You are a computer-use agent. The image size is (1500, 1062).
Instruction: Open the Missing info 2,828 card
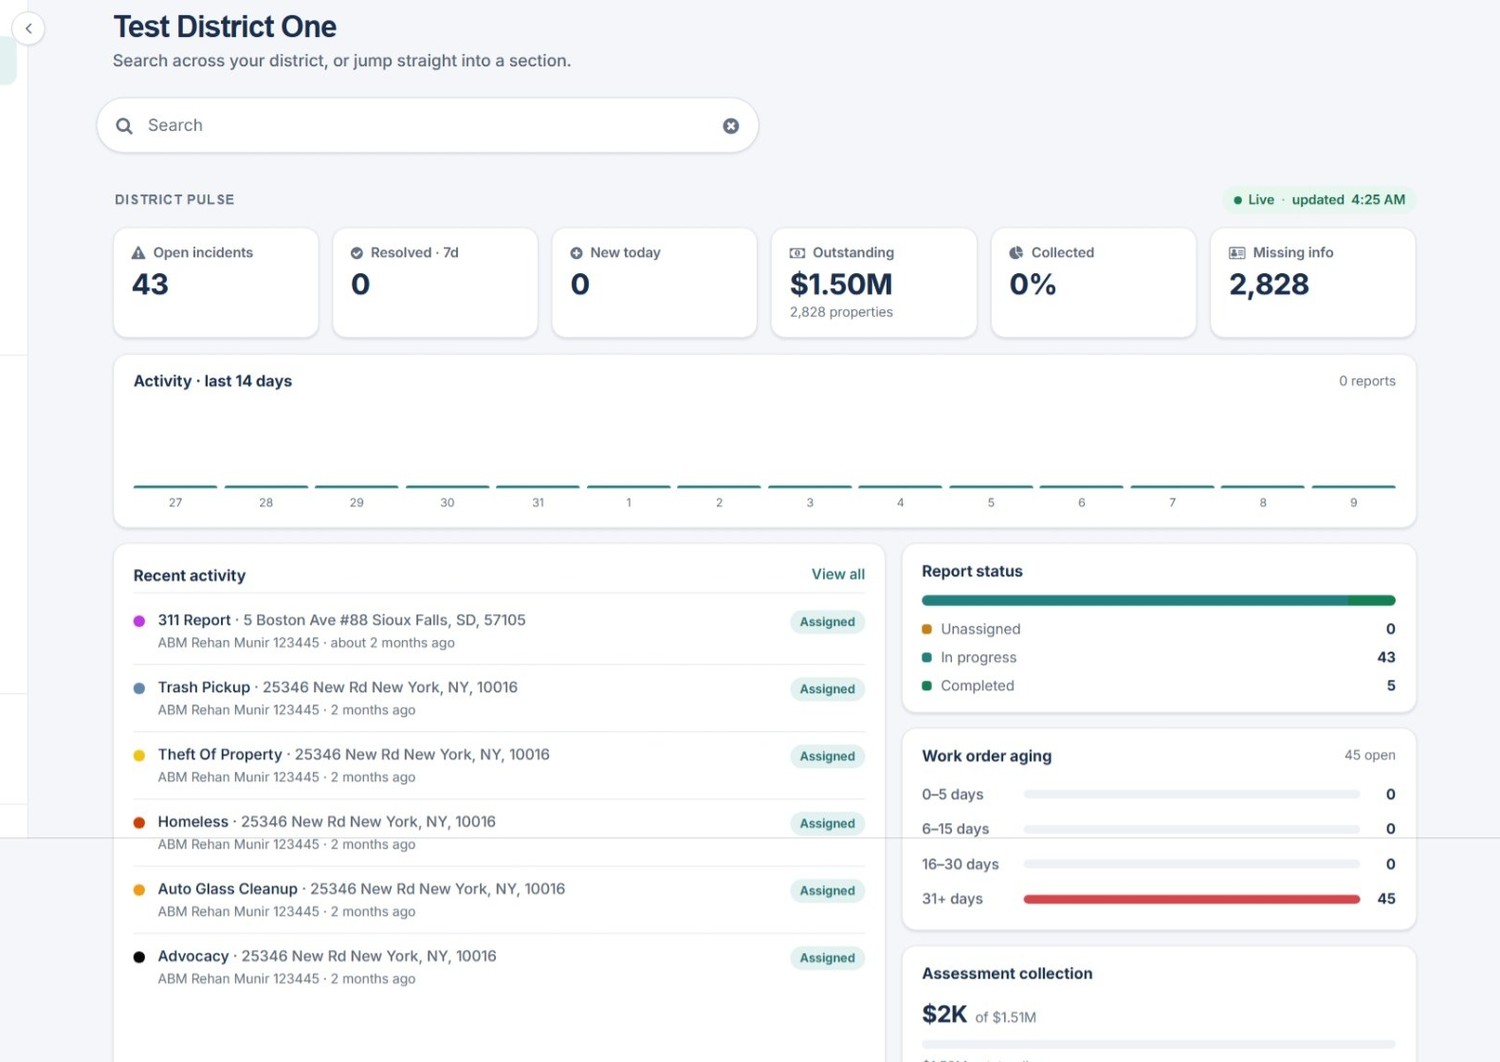1313,283
